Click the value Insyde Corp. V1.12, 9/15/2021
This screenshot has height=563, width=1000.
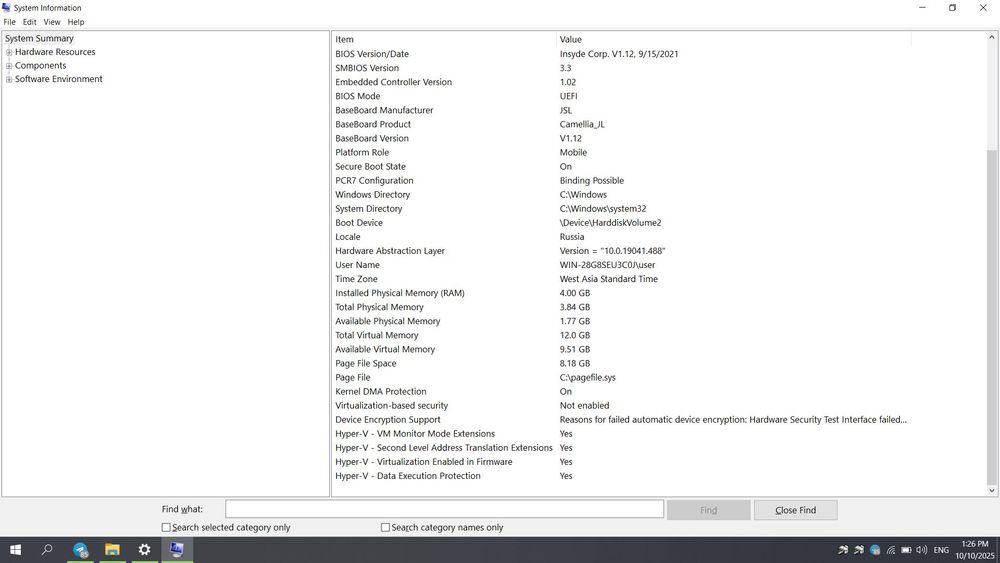point(619,54)
